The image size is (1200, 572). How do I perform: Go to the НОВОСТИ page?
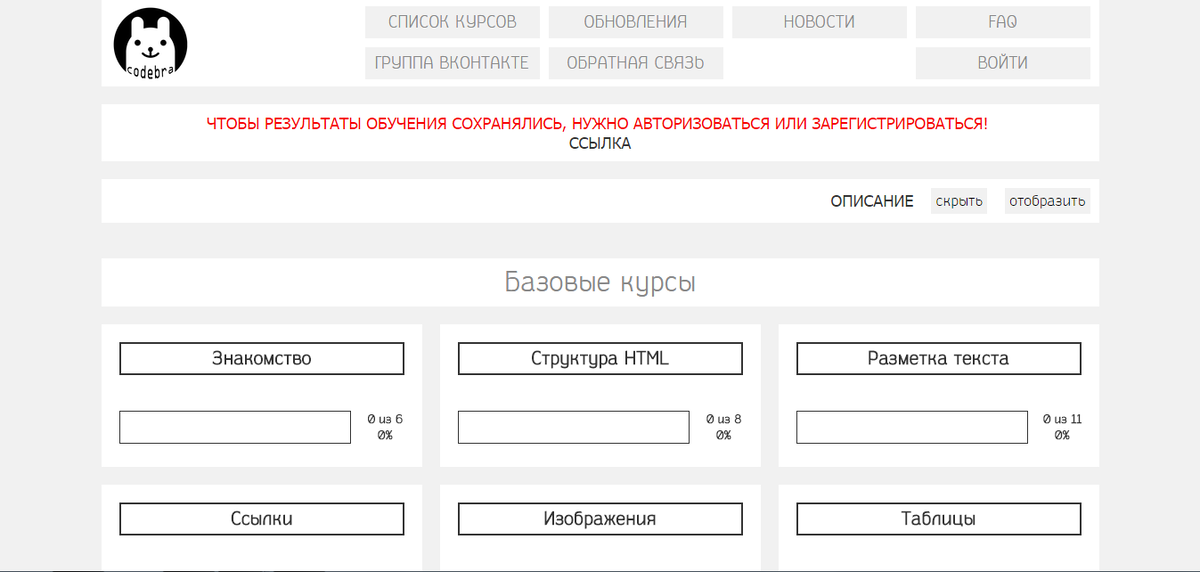[x=819, y=22]
